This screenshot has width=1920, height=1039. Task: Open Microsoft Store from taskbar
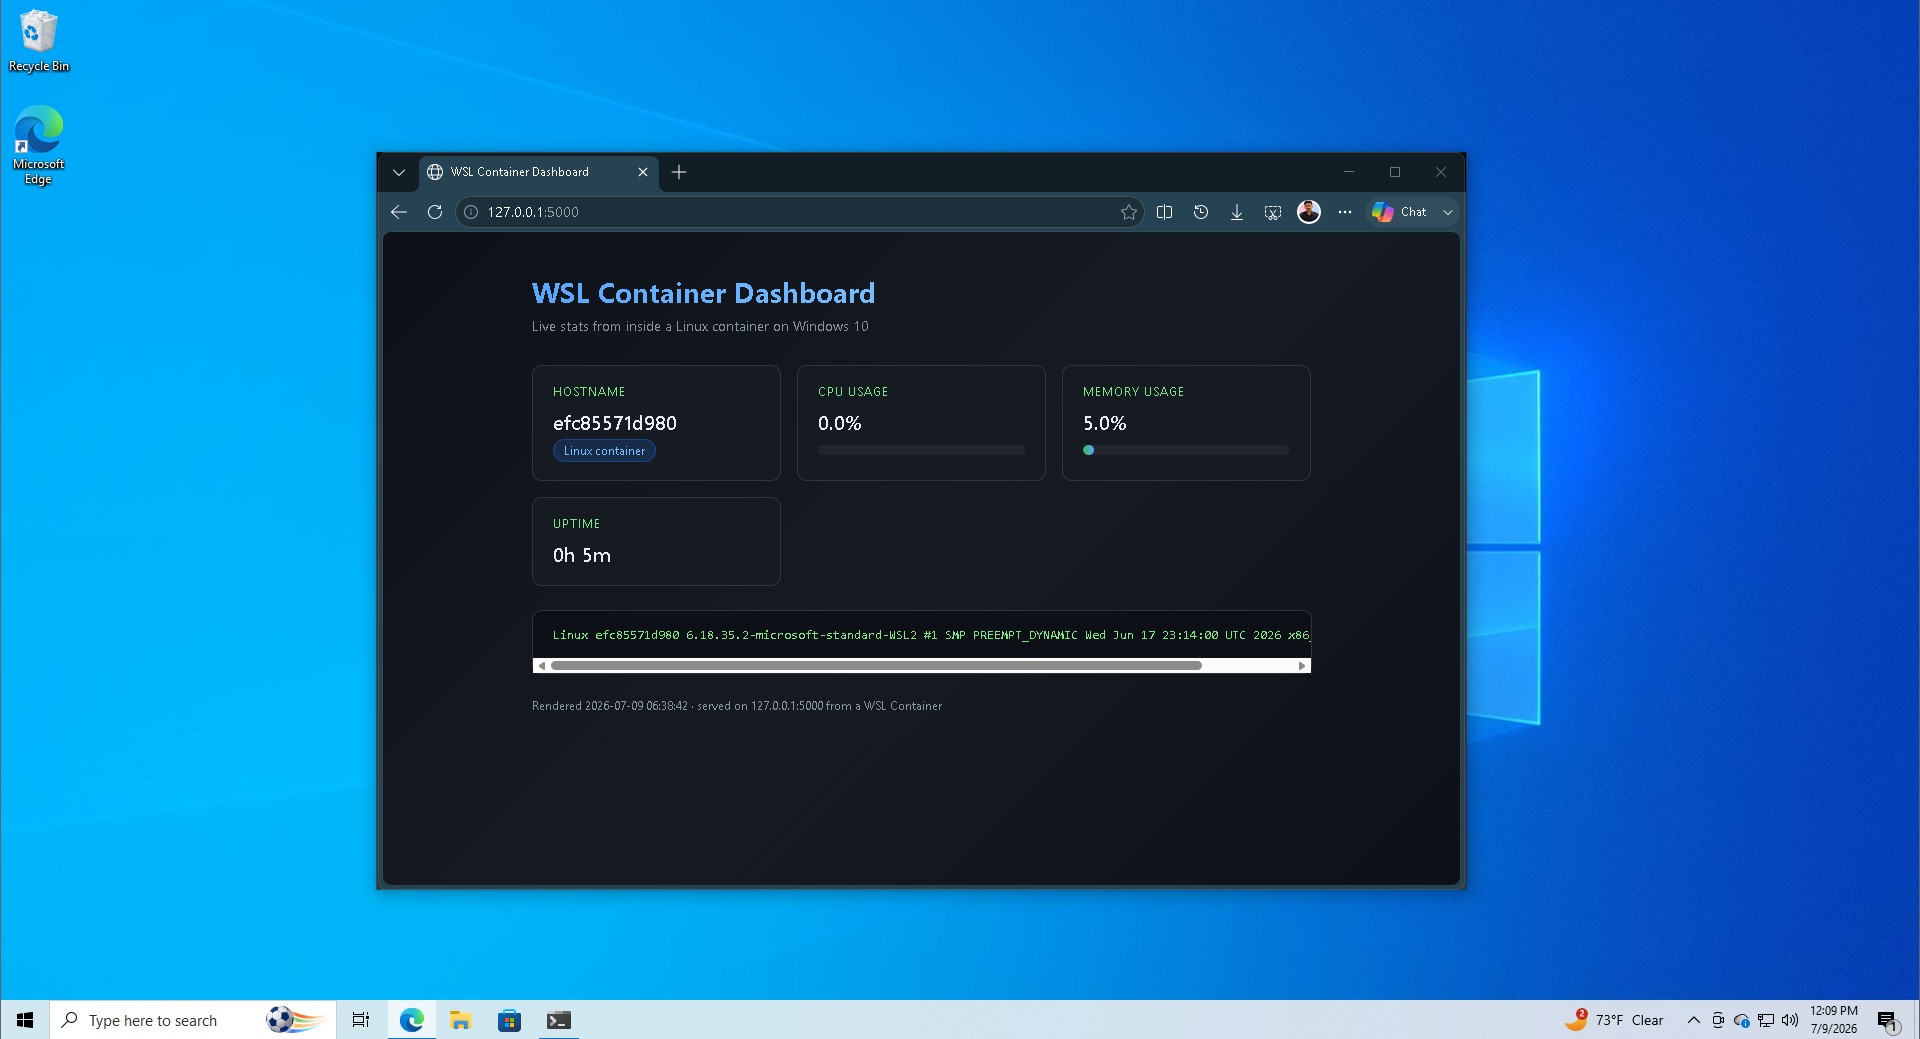(509, 1020)
